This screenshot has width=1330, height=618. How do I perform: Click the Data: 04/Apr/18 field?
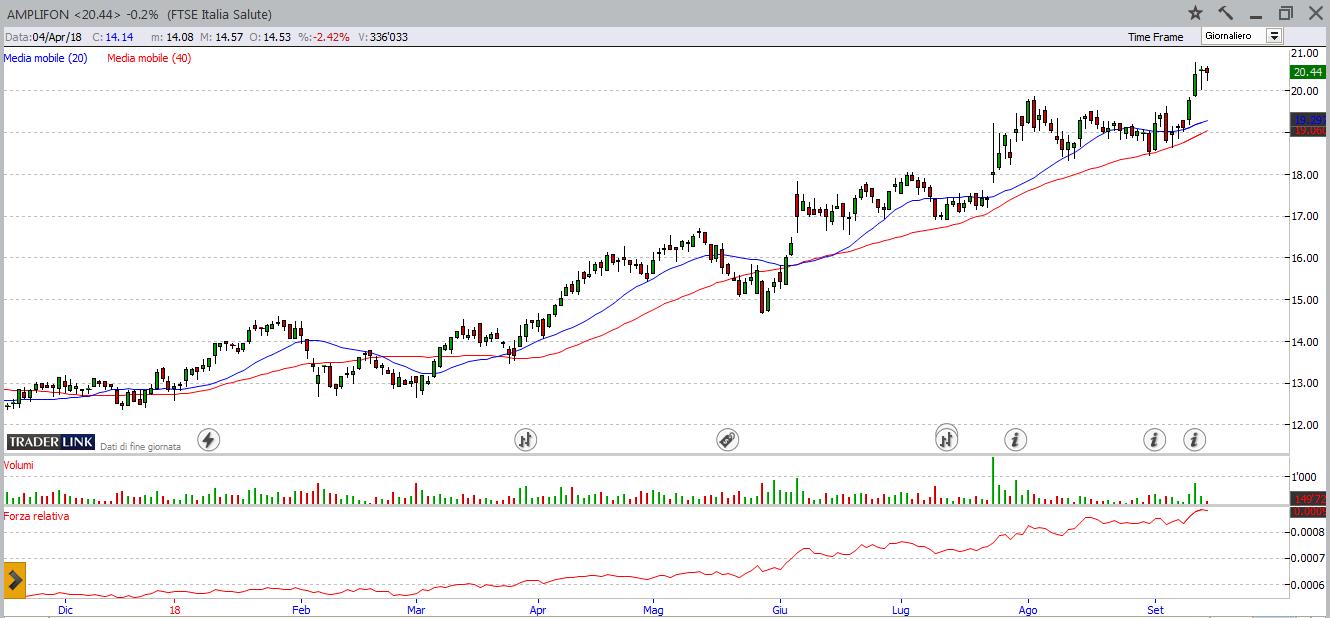point(43,37)
